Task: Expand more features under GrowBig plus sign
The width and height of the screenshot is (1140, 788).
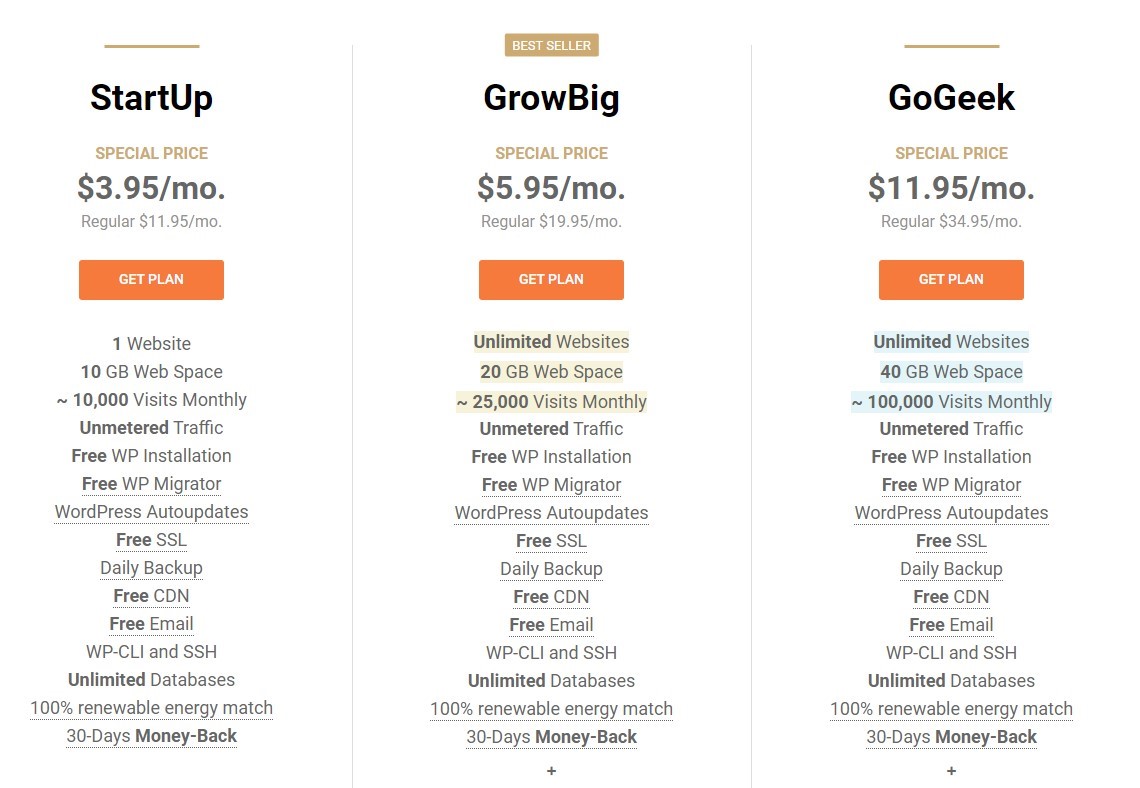Action: (x=551, y=771)
